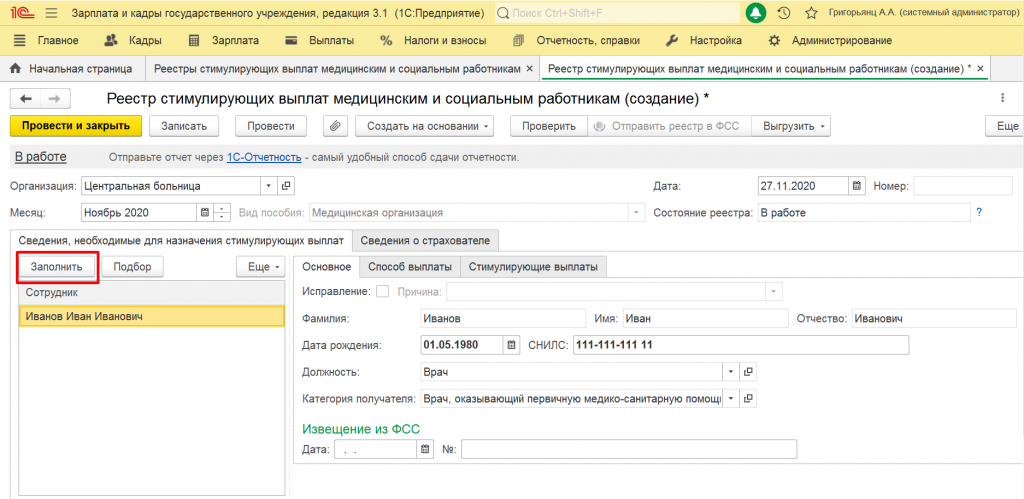This screenshot has width=1024, height=499.
Task: Select Иванов Иван Иванович in employee list
Action: click(x=85, y=317)
